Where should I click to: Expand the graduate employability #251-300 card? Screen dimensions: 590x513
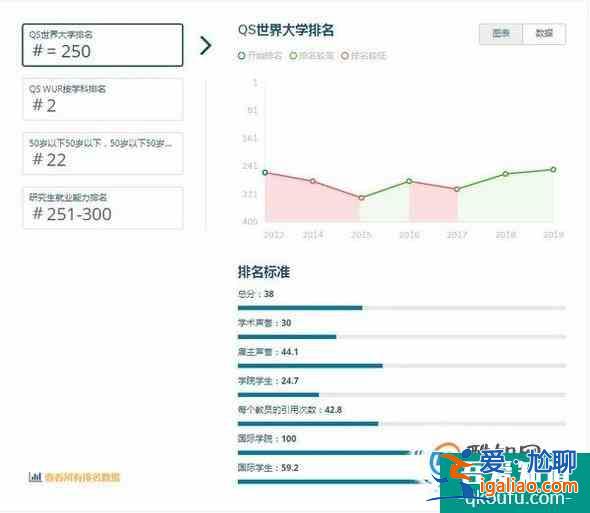(x=103, y=208)
